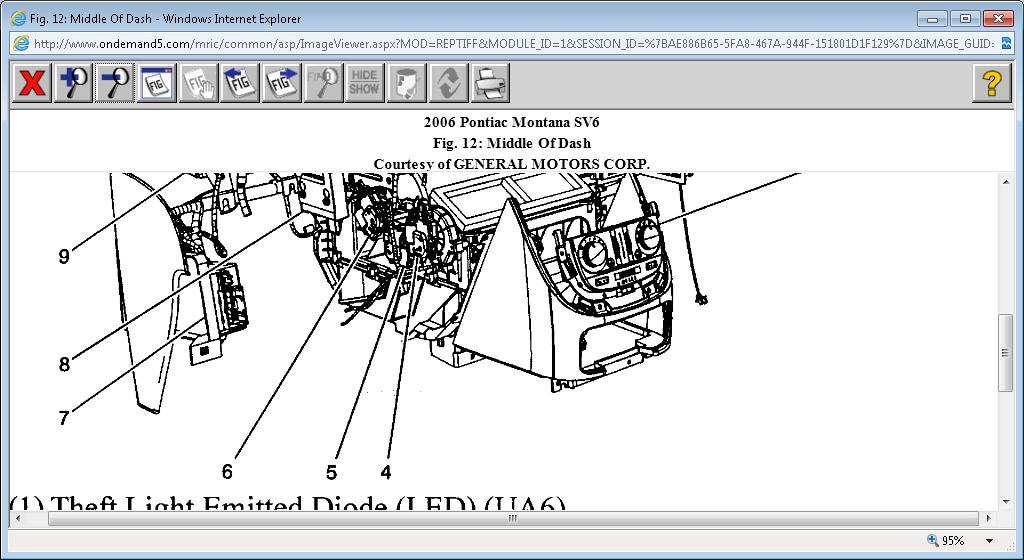Click the '2006 Pontiac Montana SV6' heading

[x=511, y=122]
